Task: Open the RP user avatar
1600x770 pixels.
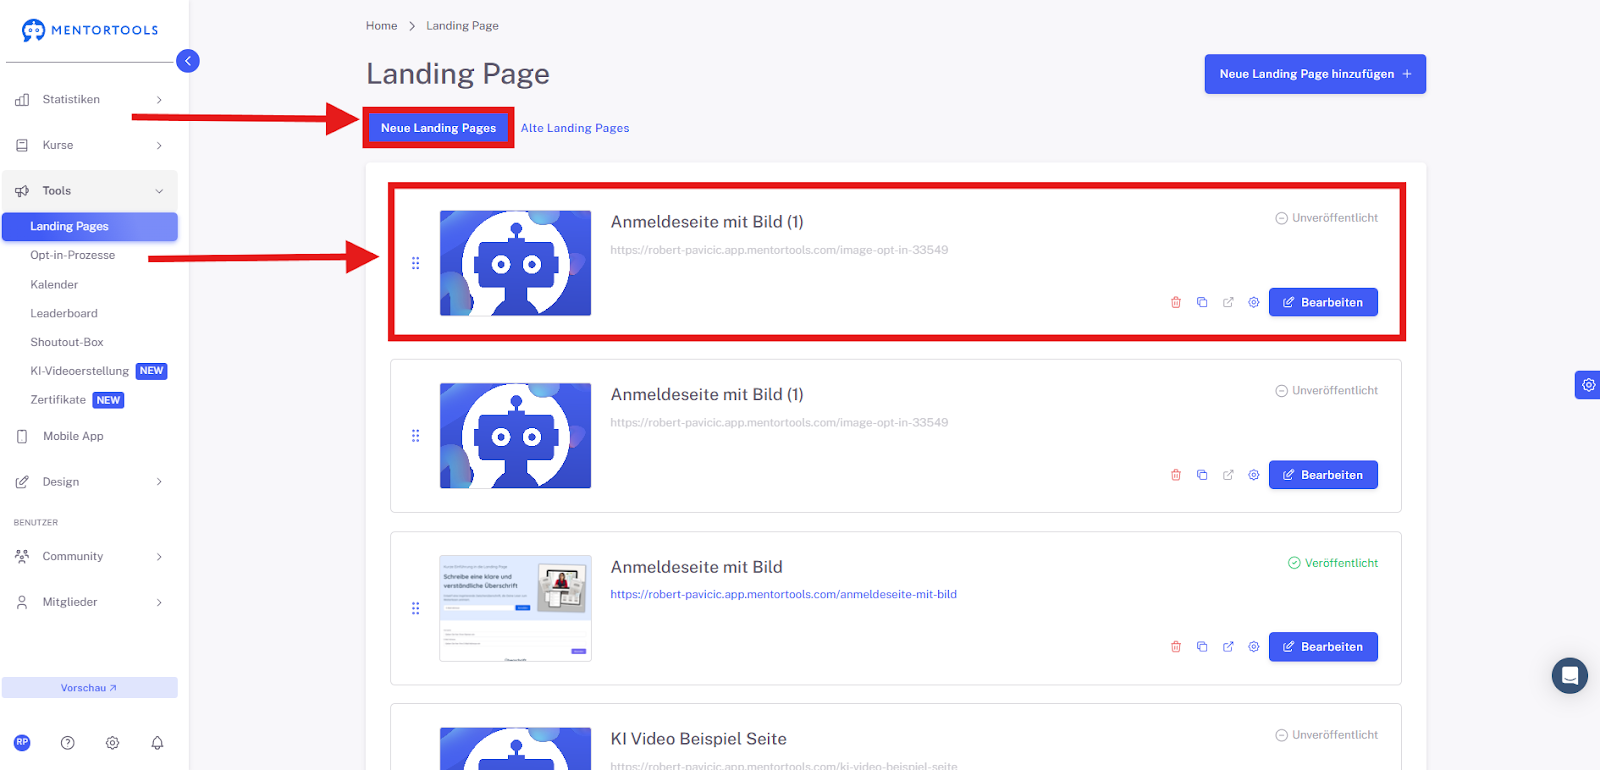Action: click(x=22, y=743)
